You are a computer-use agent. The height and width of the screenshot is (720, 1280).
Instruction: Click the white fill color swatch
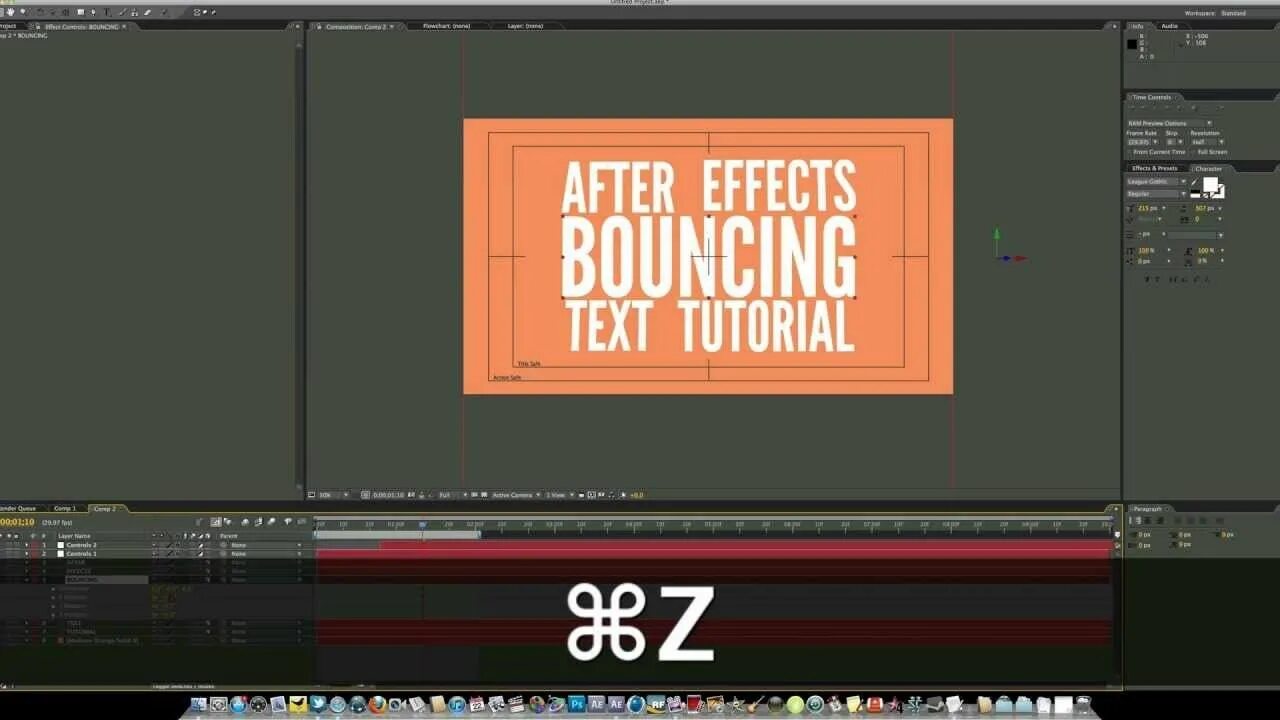click(1211, 185)
